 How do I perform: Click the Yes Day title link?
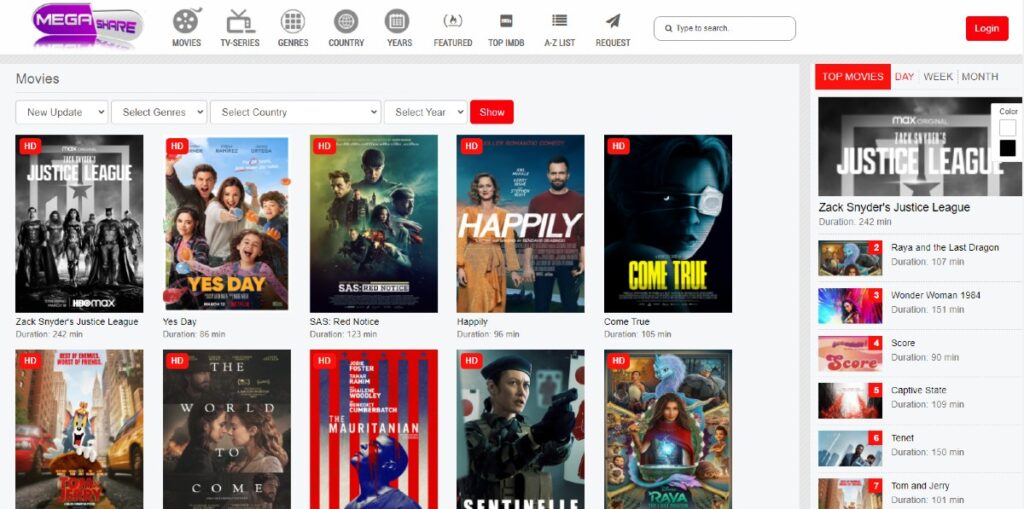point(180,321)
